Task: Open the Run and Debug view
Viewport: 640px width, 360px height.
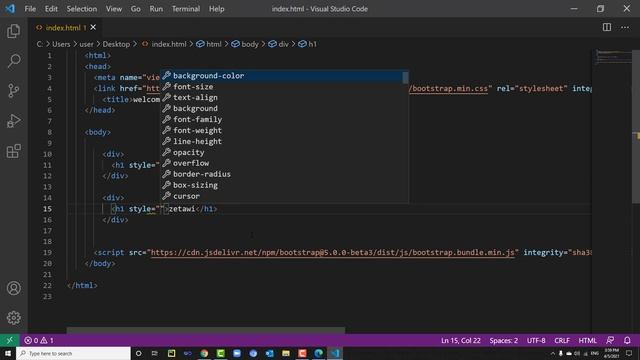Action: pos(13,121)
